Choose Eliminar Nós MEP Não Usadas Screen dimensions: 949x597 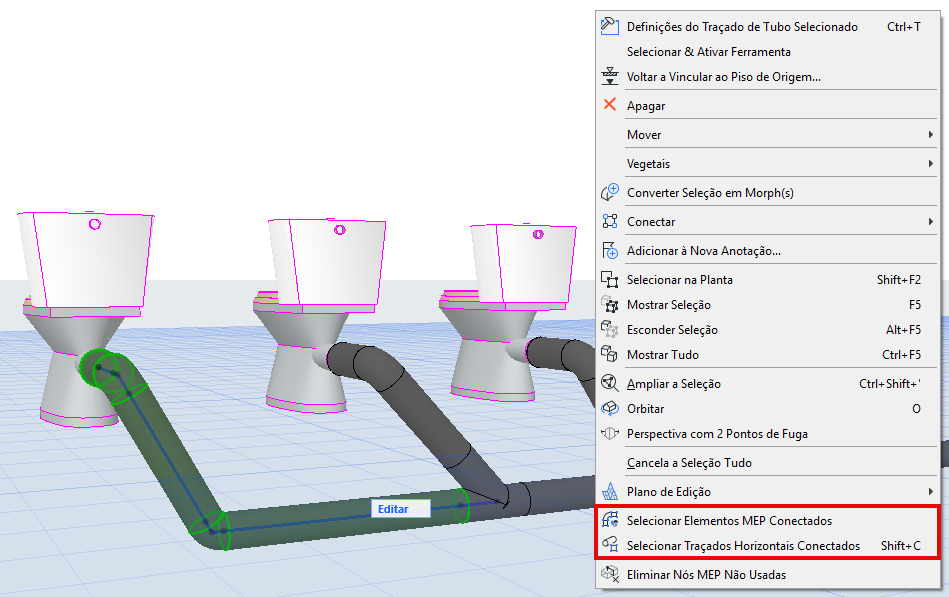point(767,575)
